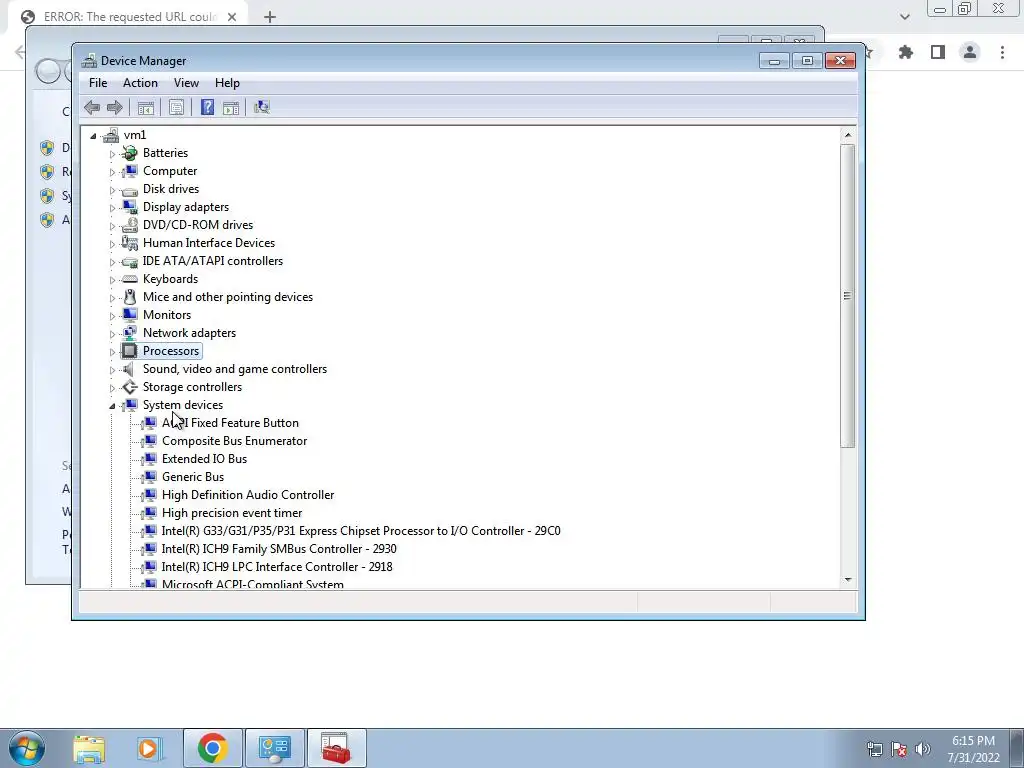
Task: Open the File menu
Action: pyautogui.click(x=98, y=83)
